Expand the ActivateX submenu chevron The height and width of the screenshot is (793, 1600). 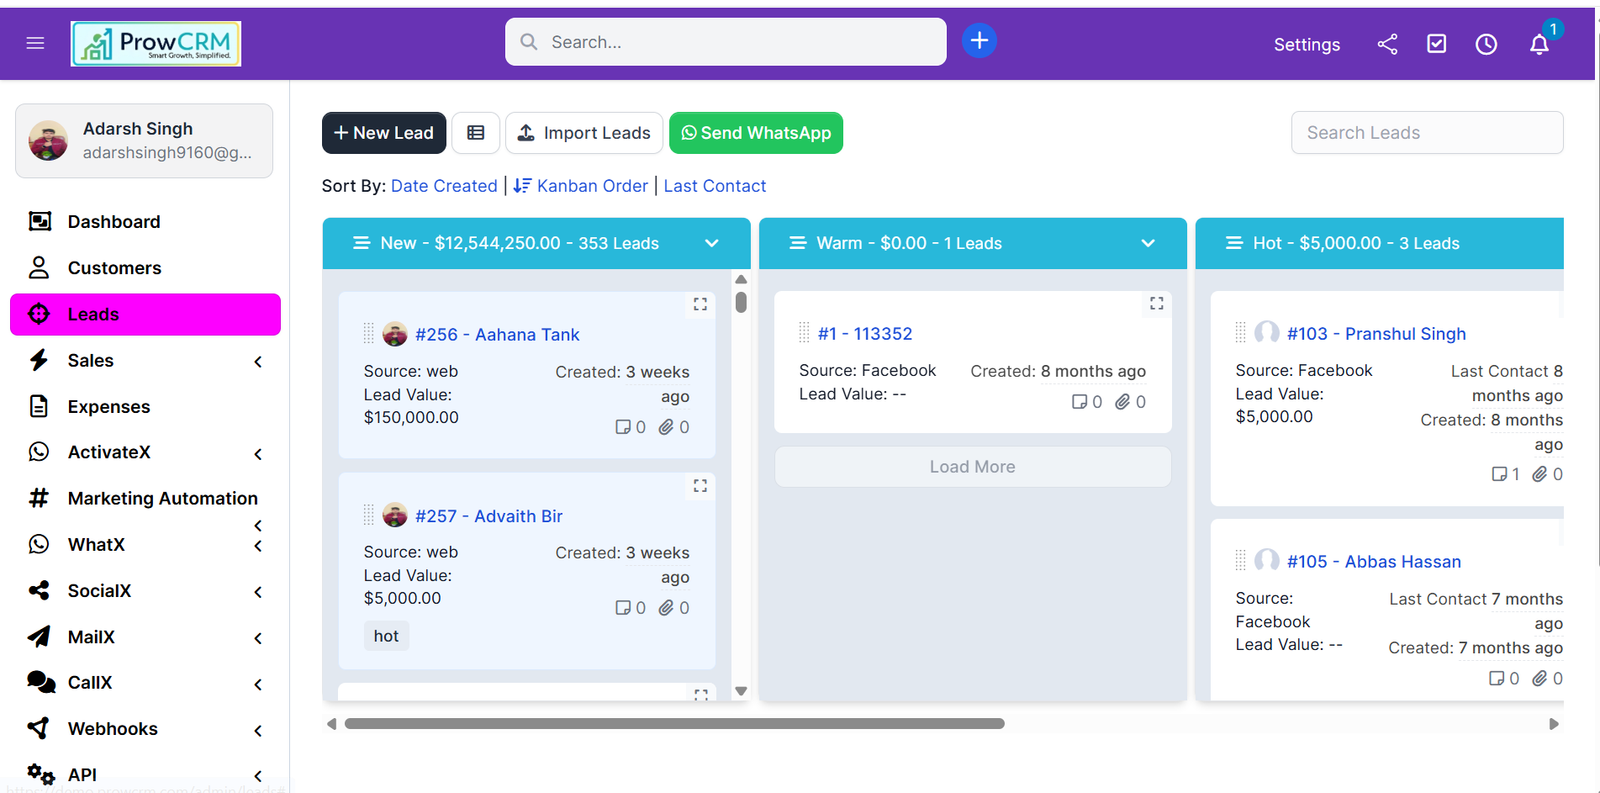(x=258, y=454)
